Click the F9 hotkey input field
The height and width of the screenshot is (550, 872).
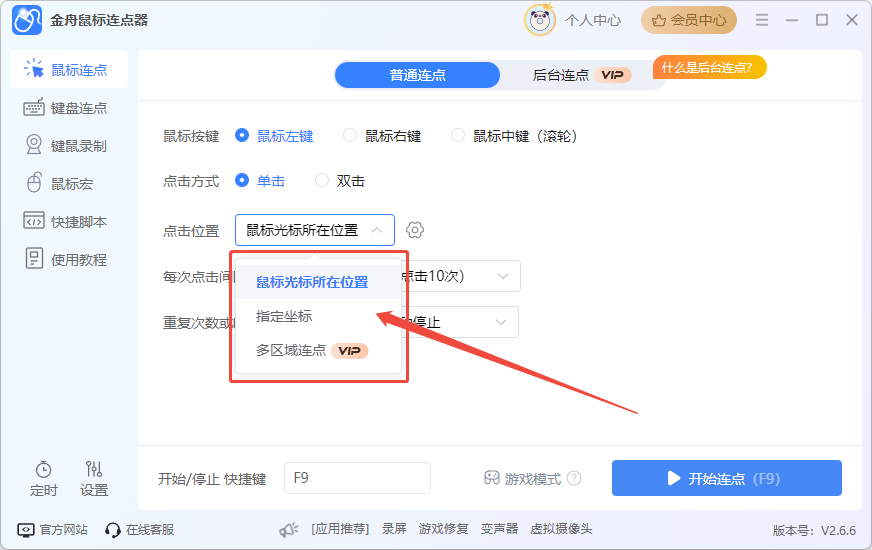pos(358,478)
